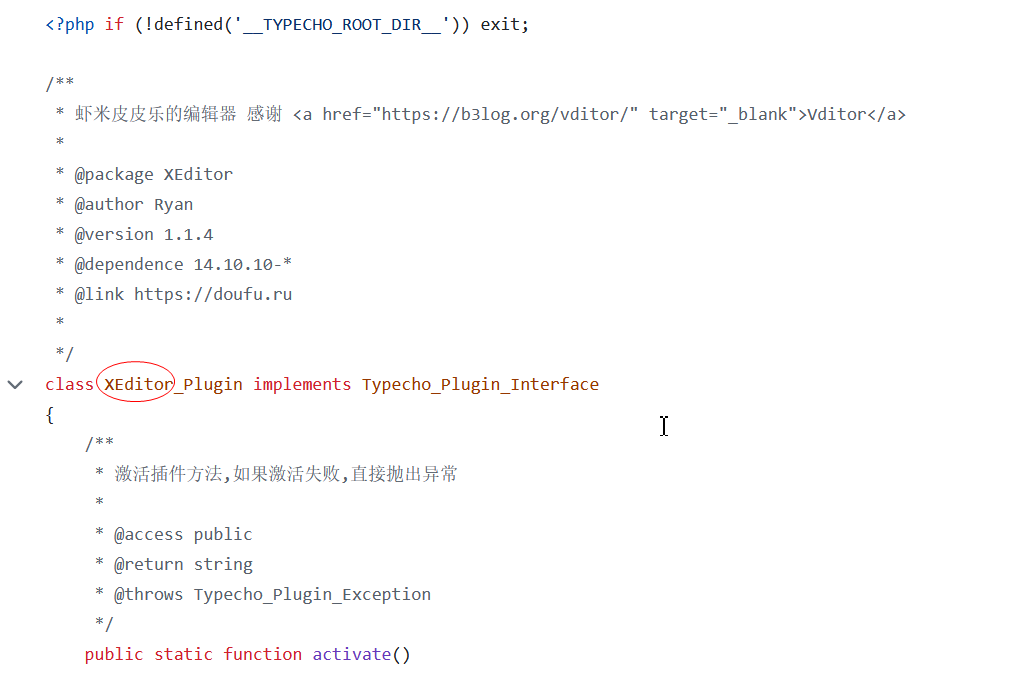Click the activate function name
This screenshot has width=1027, height=673.
coord(351,654)
